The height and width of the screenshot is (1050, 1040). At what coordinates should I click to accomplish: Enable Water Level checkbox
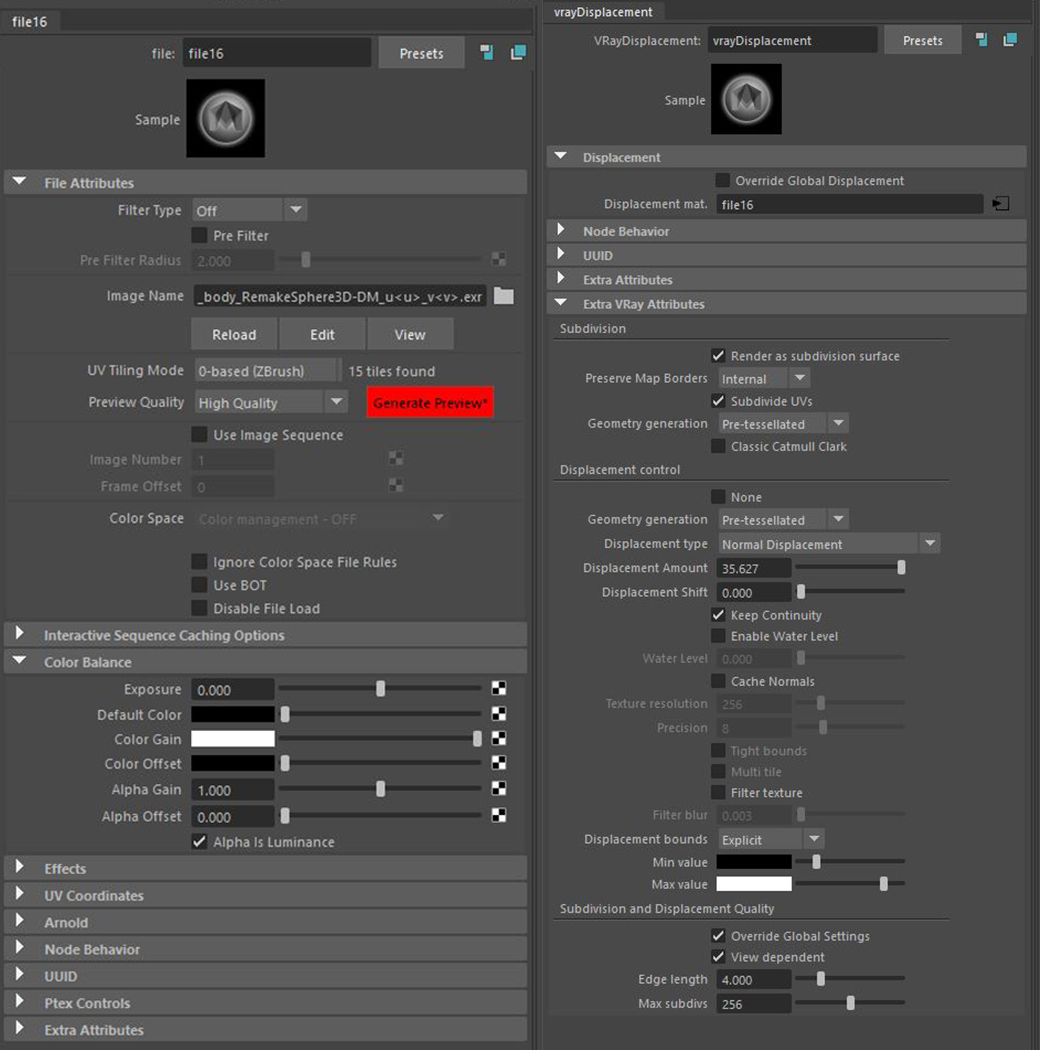pyautogui.click(x=718, y=636)
